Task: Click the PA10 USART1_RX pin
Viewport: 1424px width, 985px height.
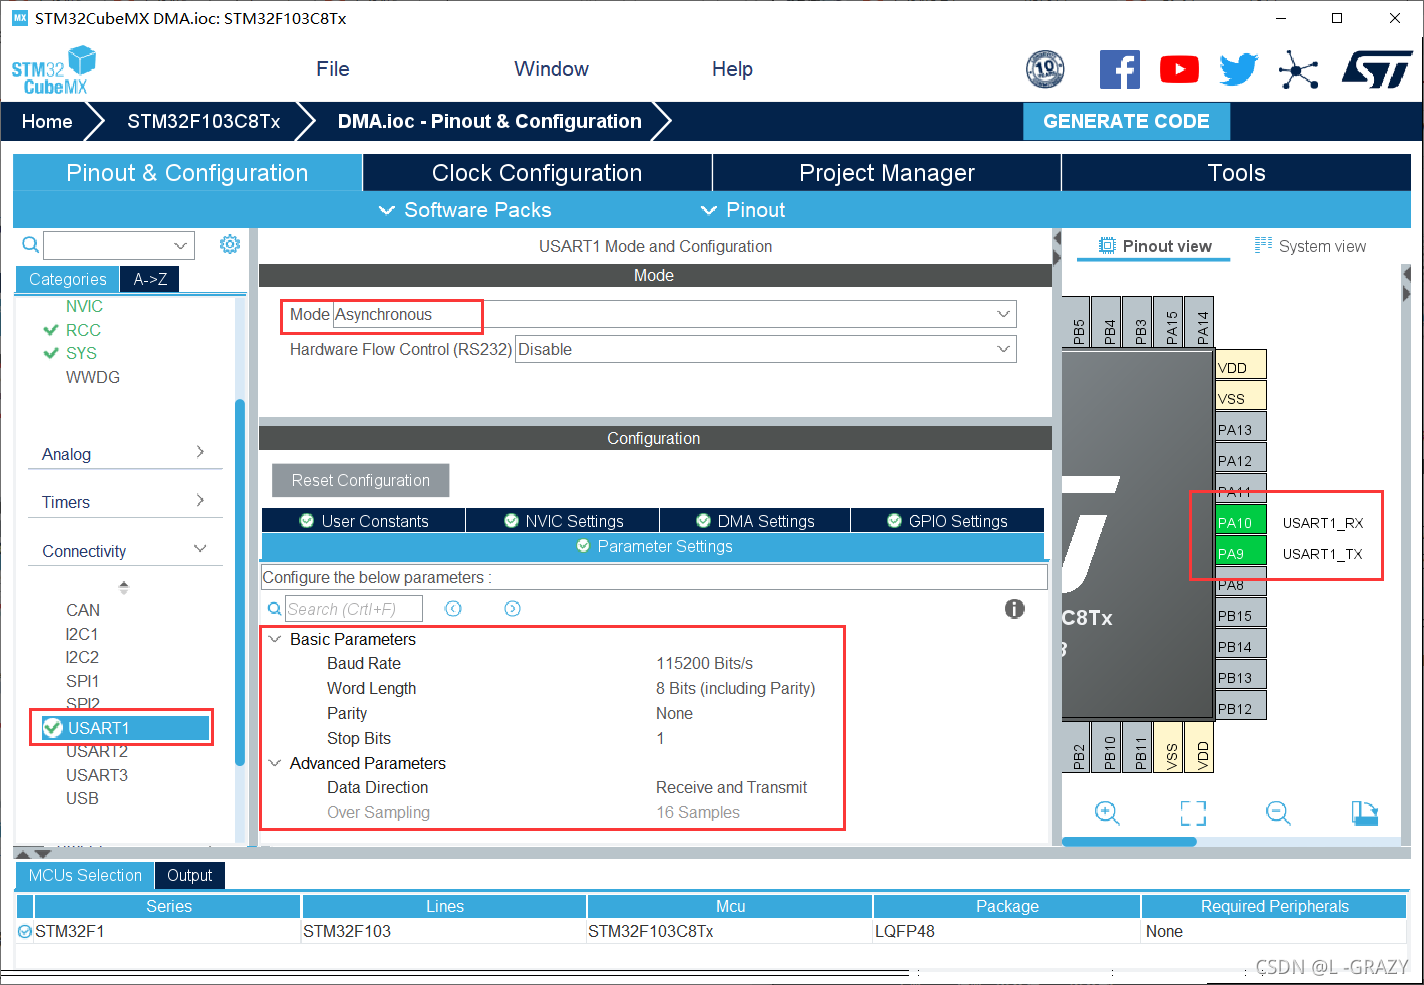Action: [1241, 522]
